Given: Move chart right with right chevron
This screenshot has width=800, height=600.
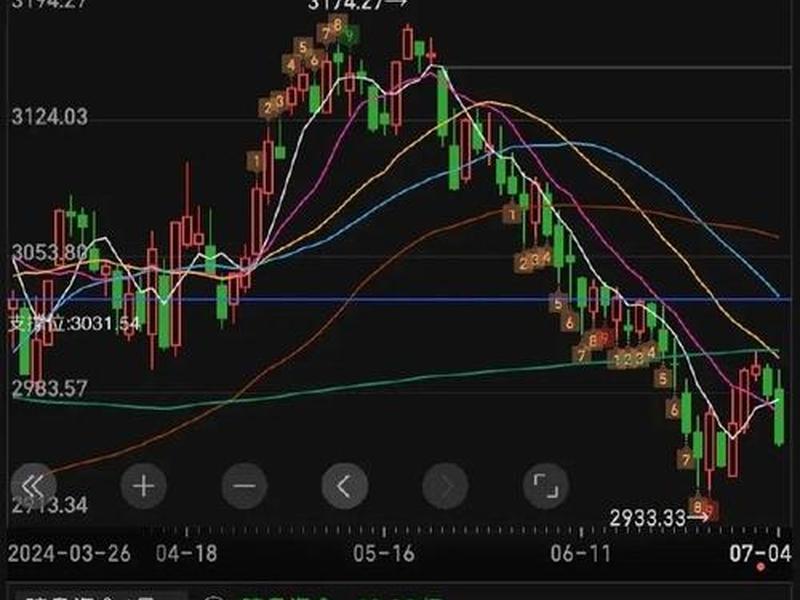Looking at the screenshot, I should pos(445,486).
